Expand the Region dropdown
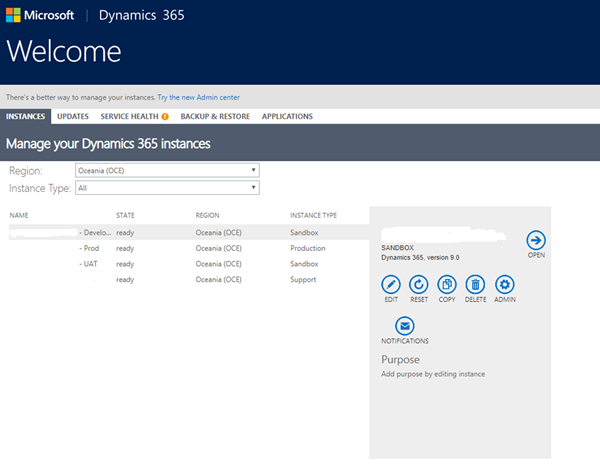Image resolution: width=600 pixels, height=472 pixels. tap(168, 170)
